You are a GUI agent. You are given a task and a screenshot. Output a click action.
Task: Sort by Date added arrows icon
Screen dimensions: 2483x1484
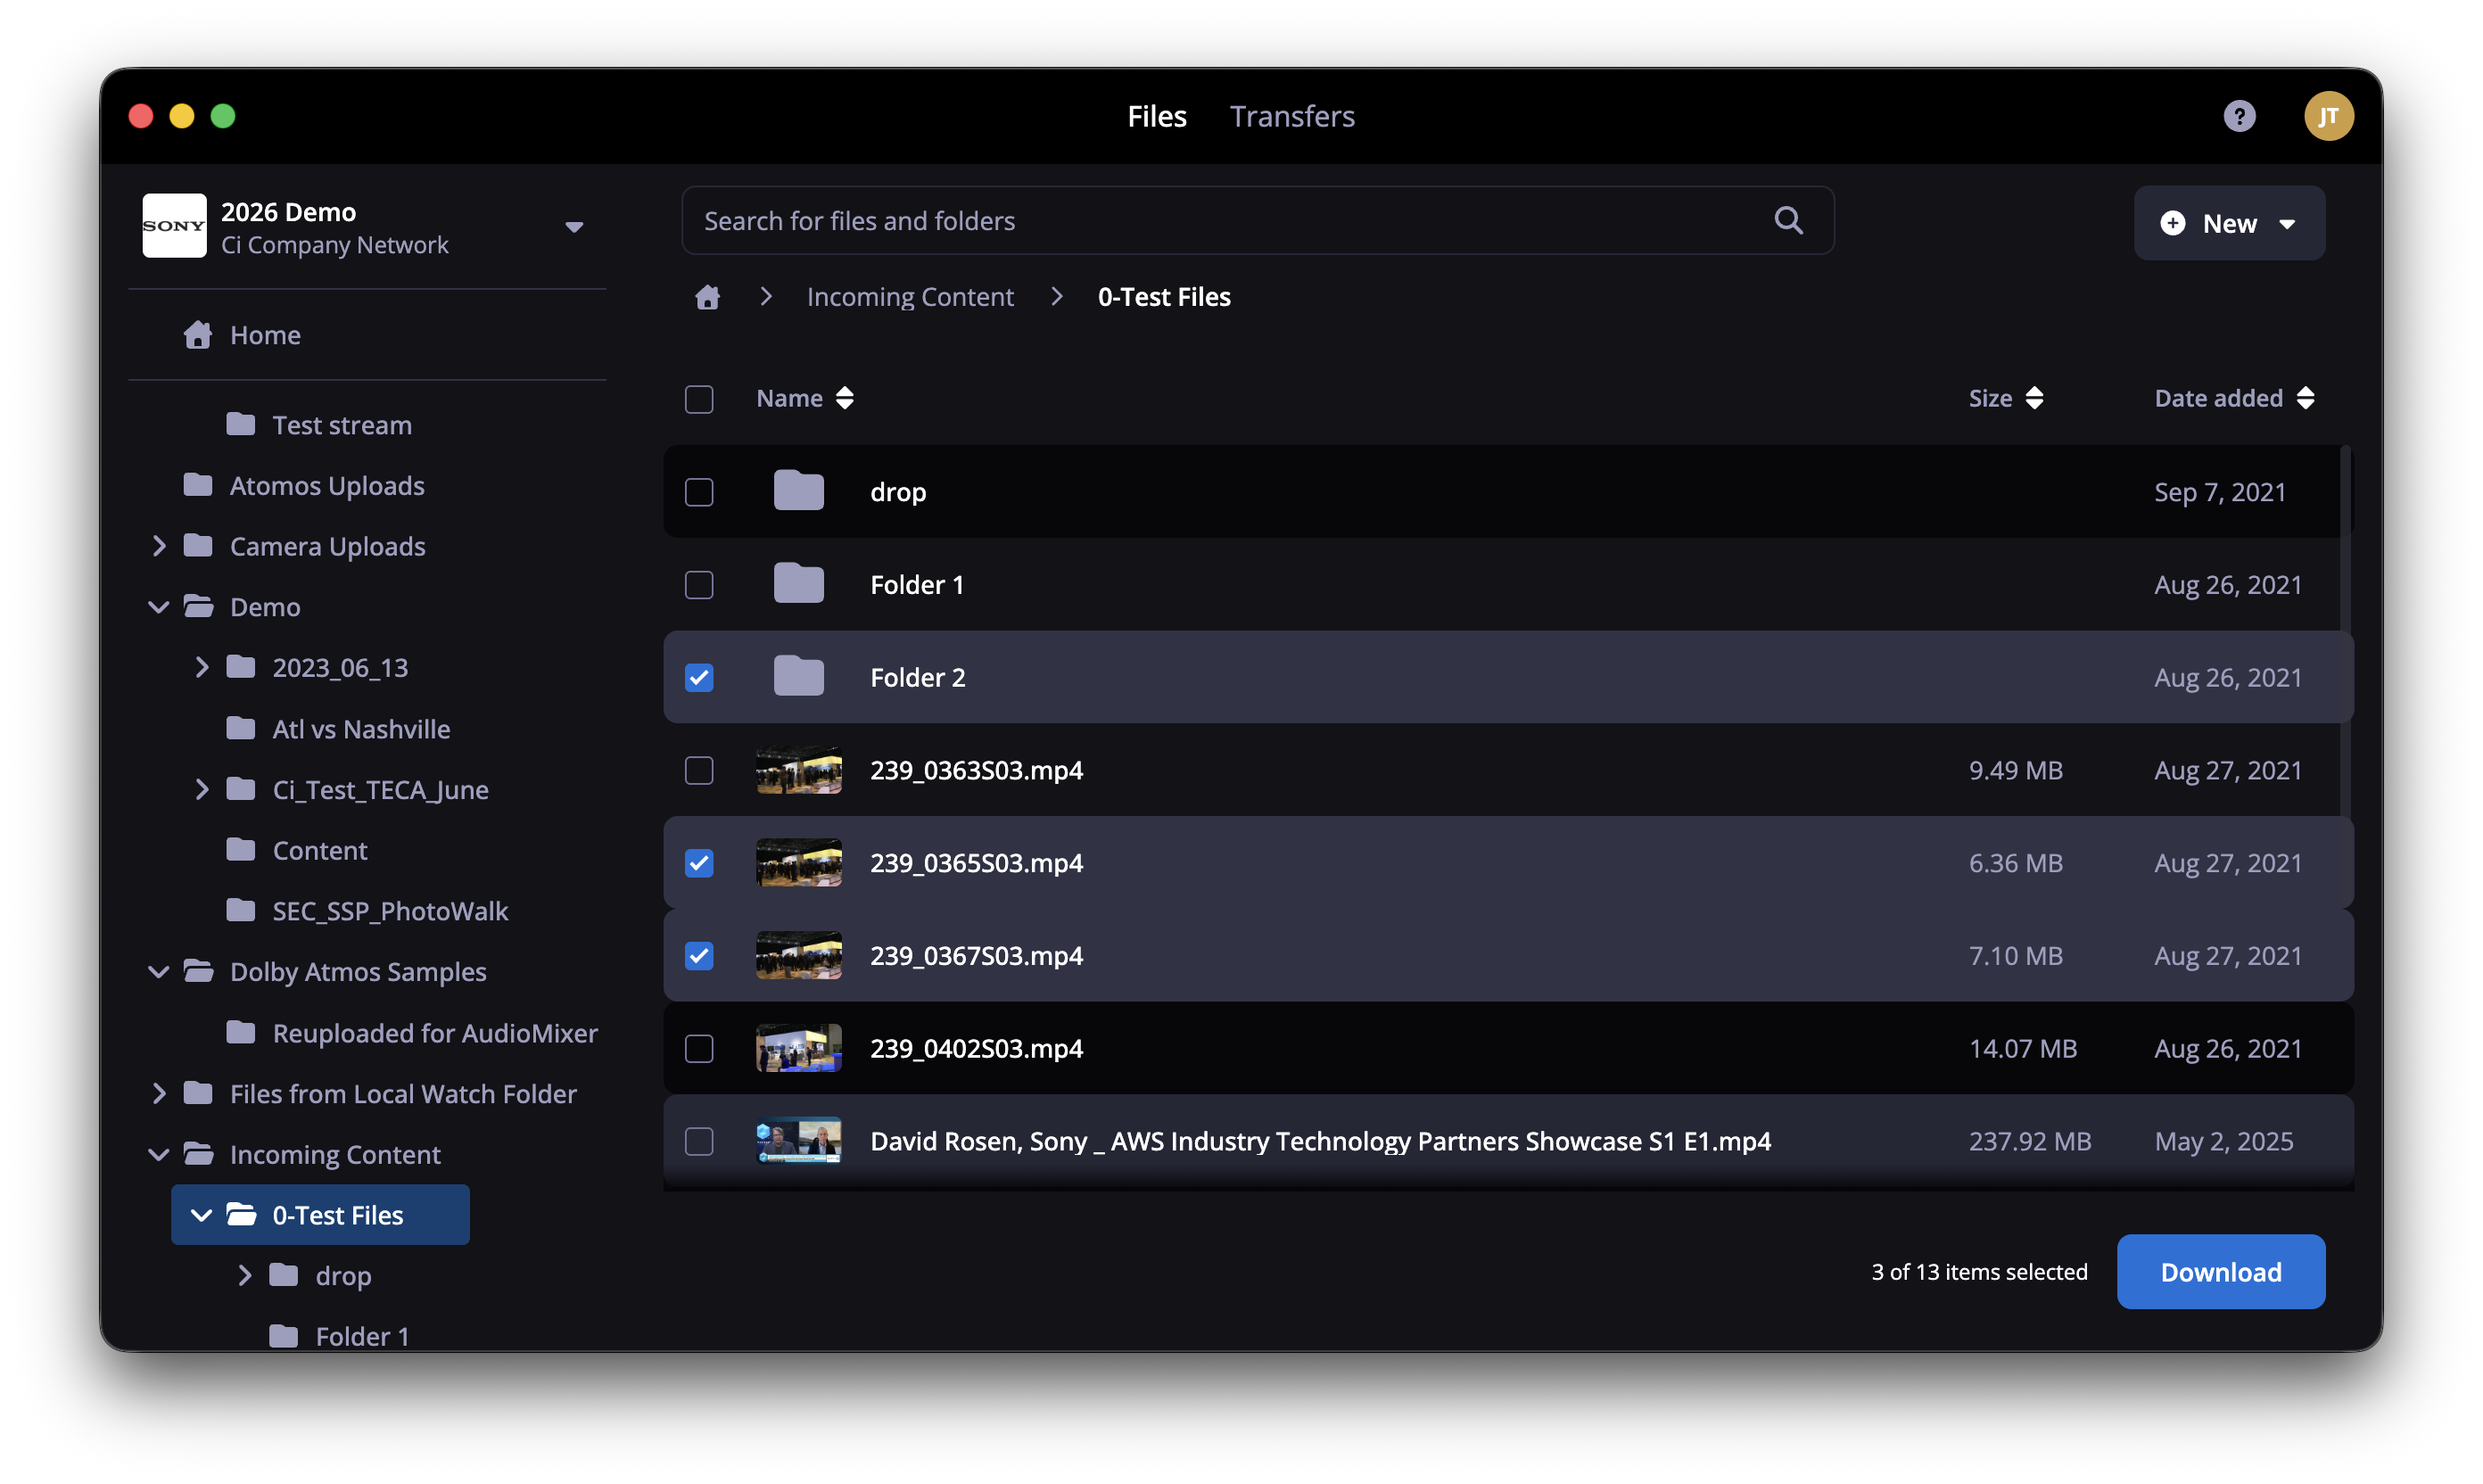click(x=2305, y=398)
